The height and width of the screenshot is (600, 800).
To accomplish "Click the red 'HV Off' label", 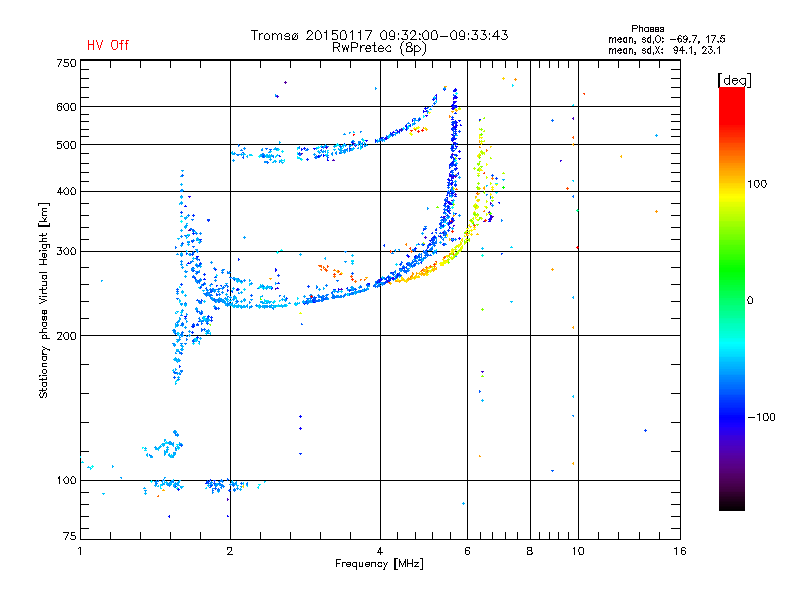I will [108, 45].
